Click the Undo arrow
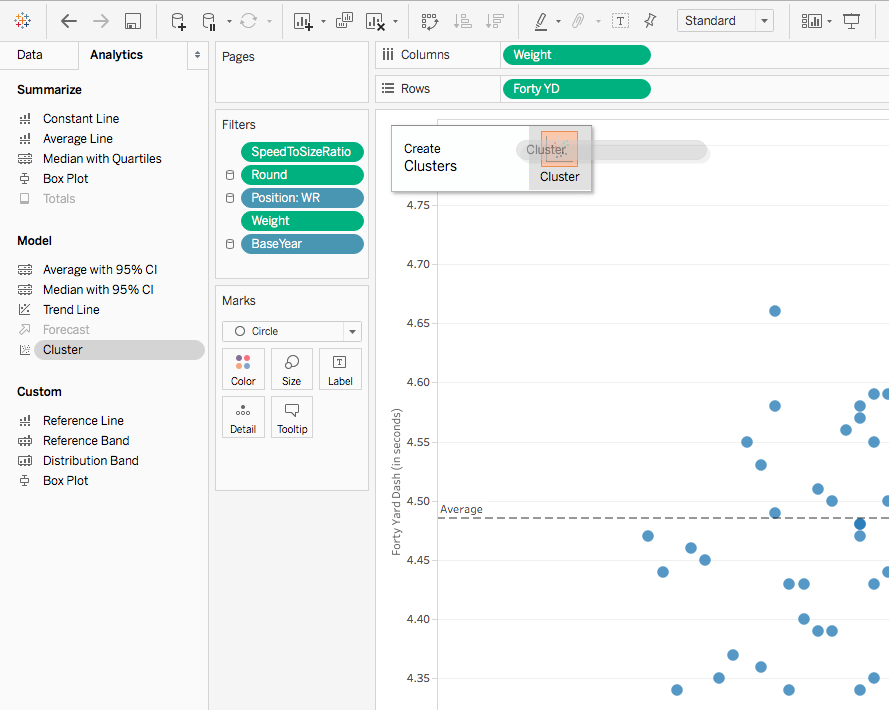 (x=68, y=21)
